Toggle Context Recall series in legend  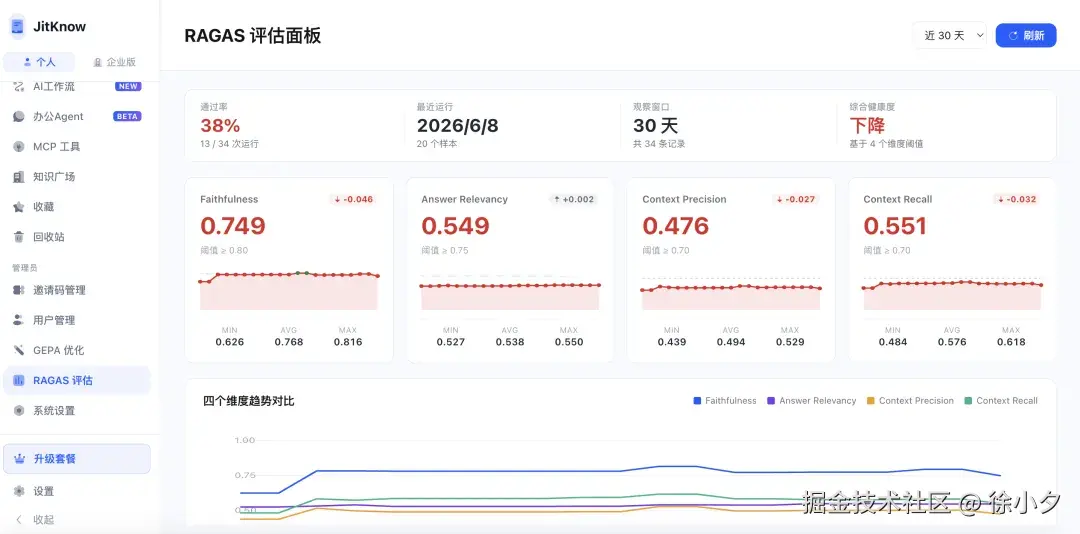(1001, 401)
